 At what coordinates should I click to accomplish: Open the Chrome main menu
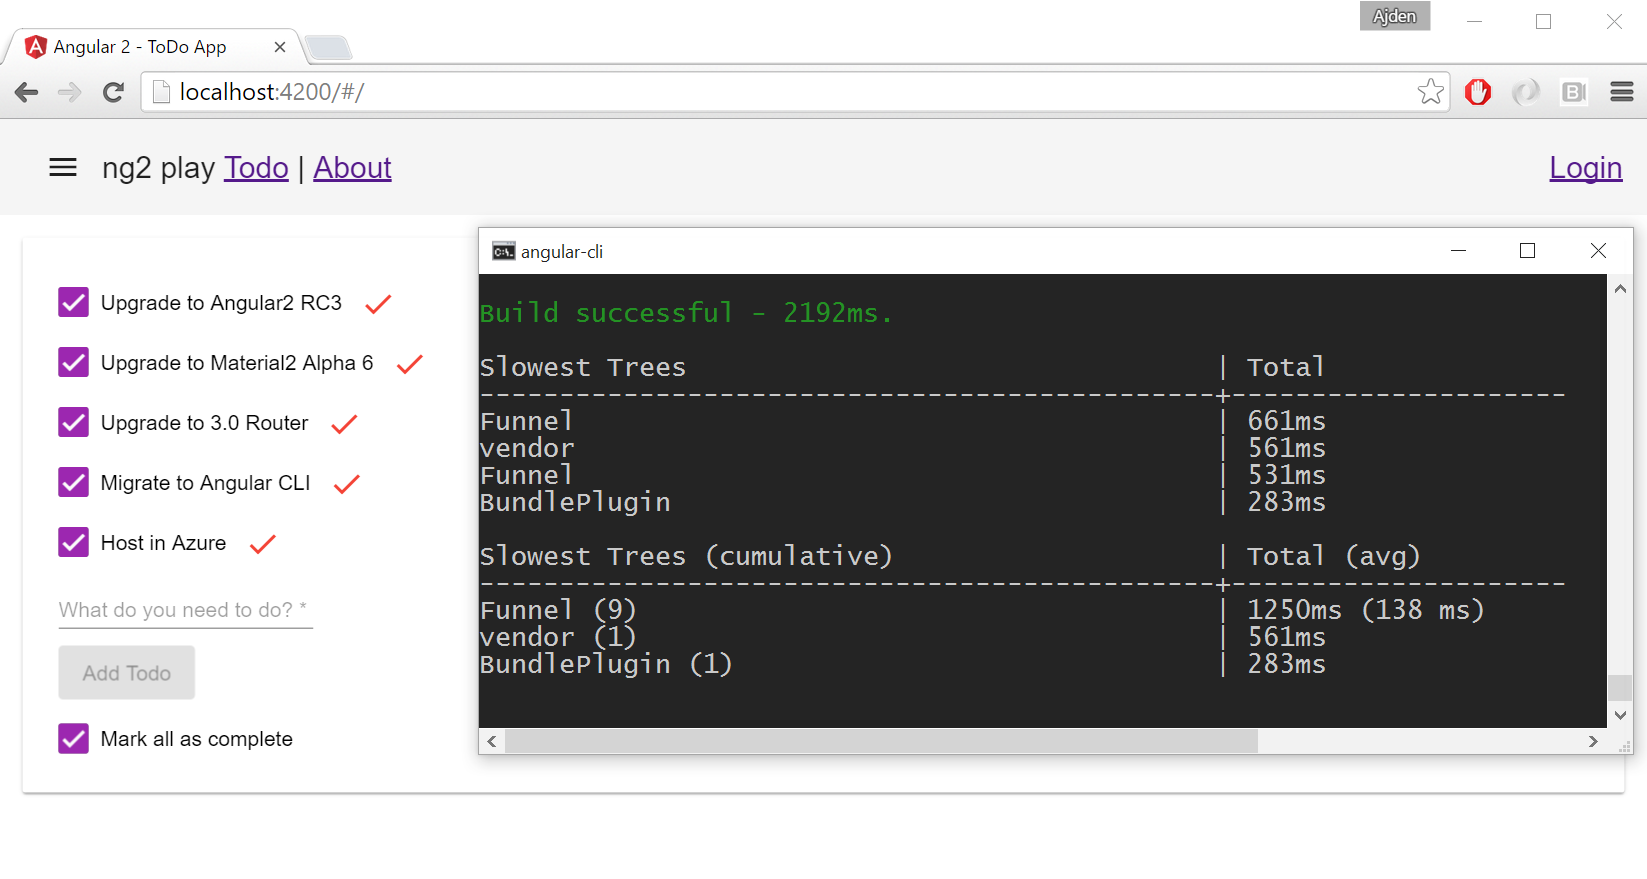pyautogui.click(x=1622, y=92)
